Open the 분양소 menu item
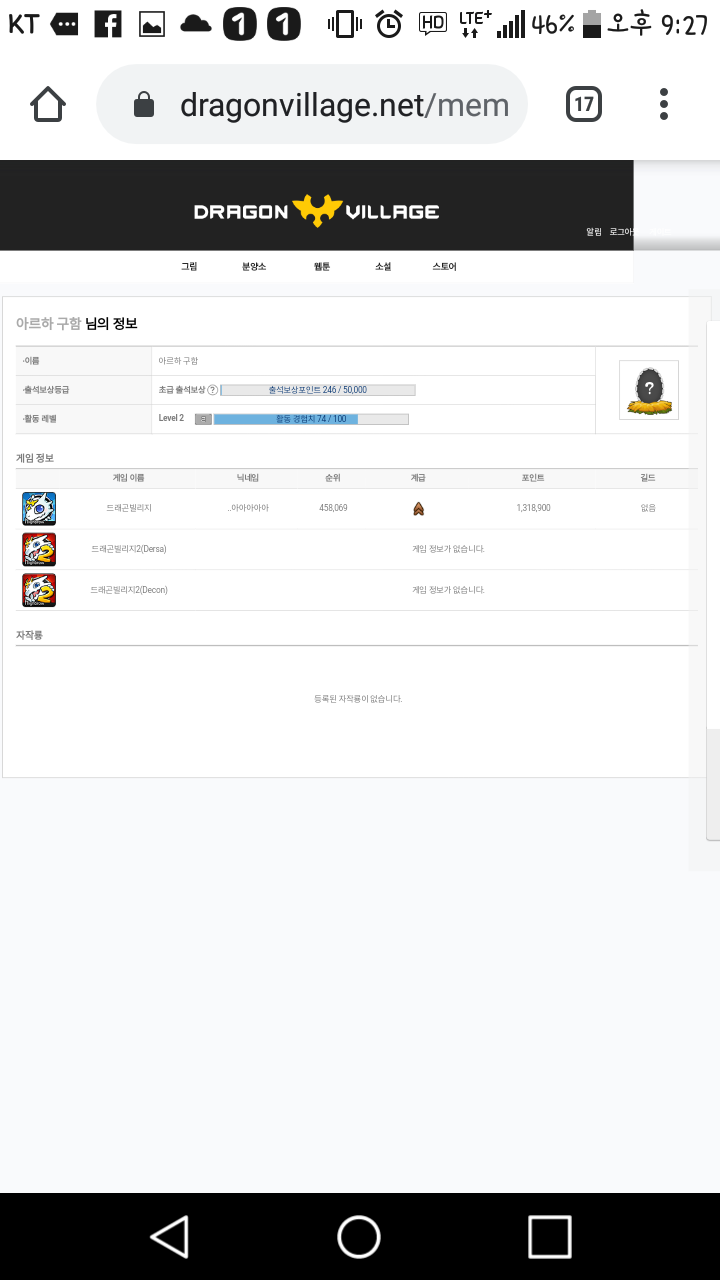The height and width of the screenshot is (1280, 720). point(254,267)
